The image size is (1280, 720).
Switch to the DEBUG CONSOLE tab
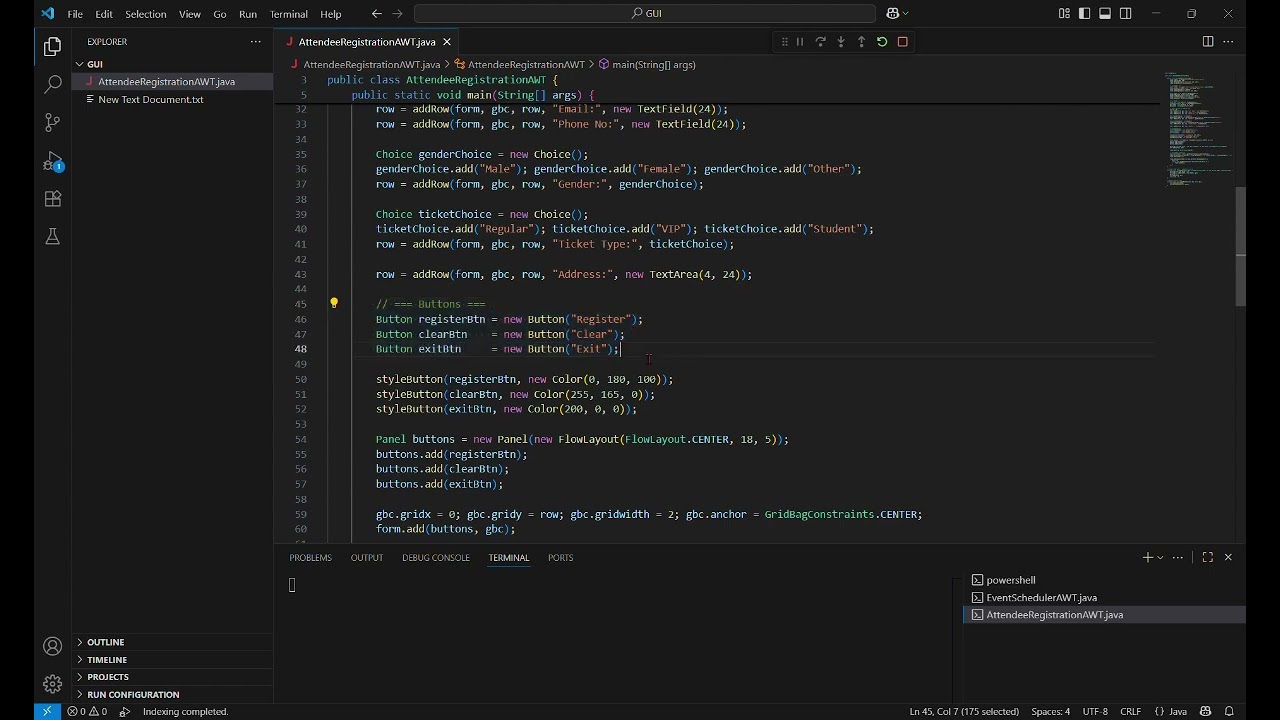436,557
